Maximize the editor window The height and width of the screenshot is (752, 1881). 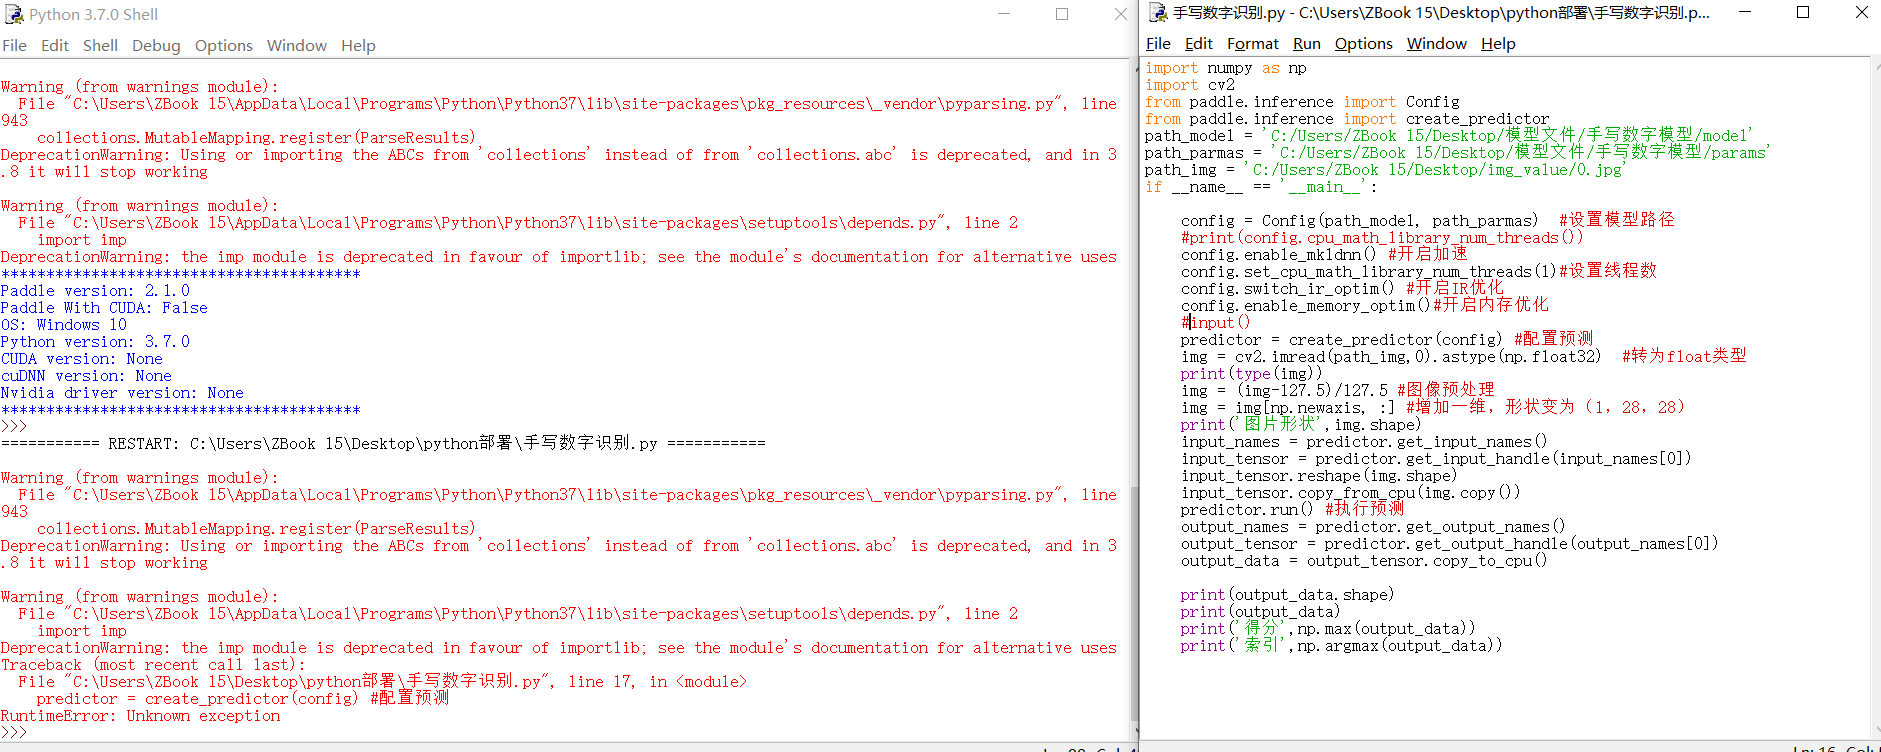point(1803,12)
